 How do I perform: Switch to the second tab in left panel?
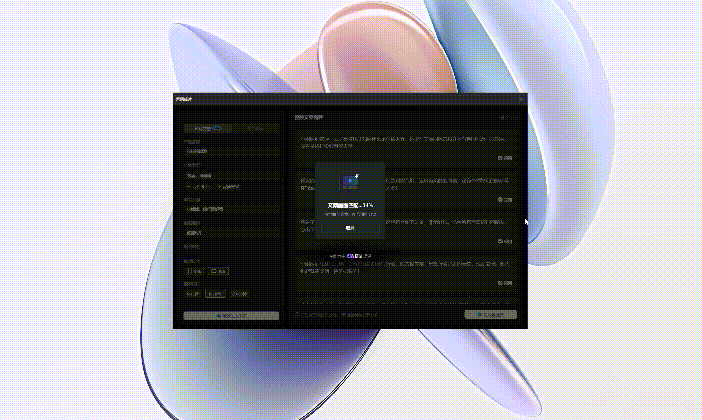click(x=255, y=129)
